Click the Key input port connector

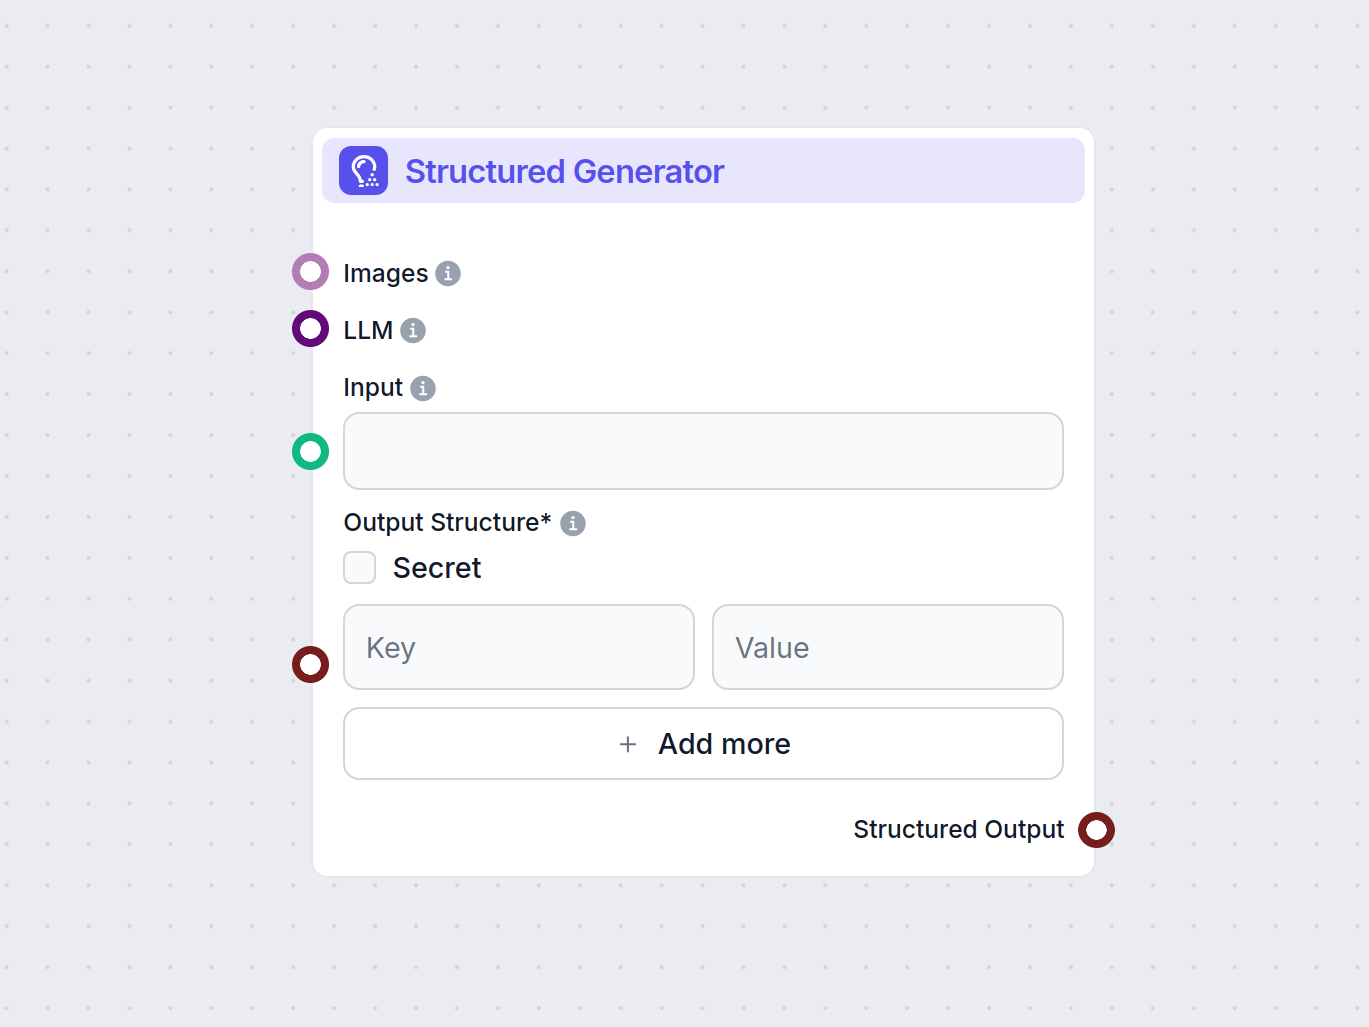(310, 664)
